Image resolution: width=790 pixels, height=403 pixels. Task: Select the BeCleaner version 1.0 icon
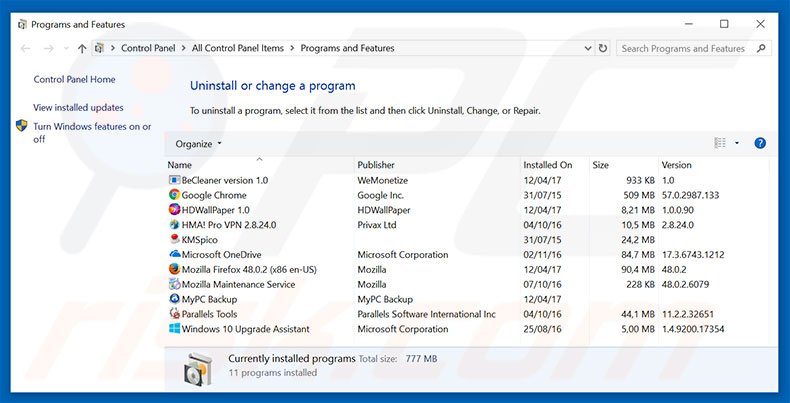coord(174,180)
